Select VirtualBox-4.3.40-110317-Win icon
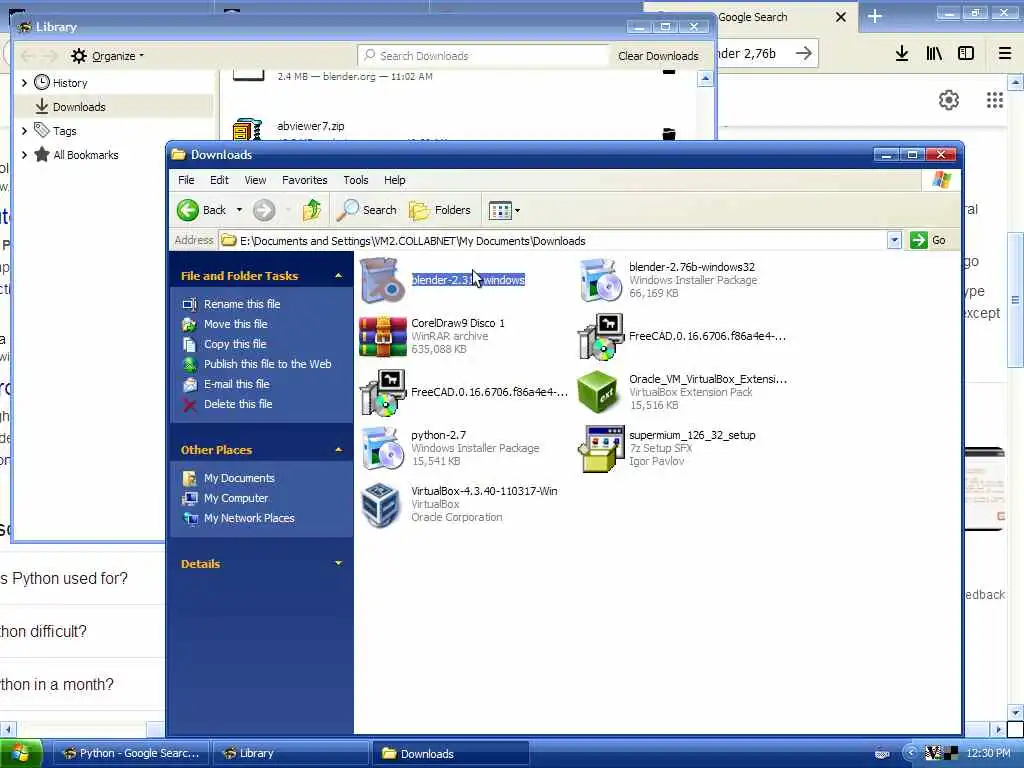 click(381, 505)
